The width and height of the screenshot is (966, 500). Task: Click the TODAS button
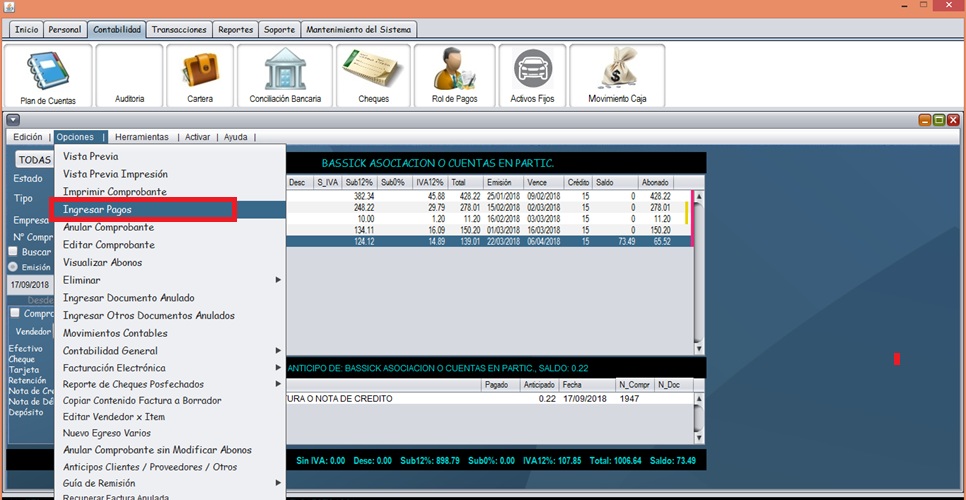(35, 160)
